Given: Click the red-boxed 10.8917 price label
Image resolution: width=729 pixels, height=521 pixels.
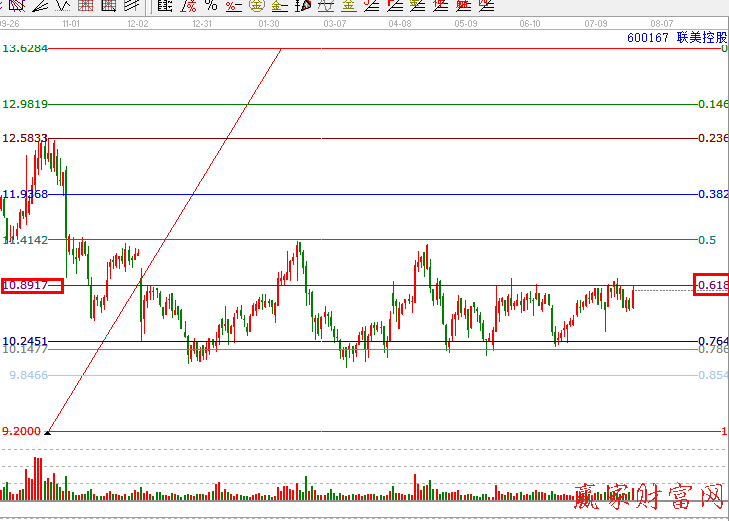Looking at the screenshot, I should [x=32, y=286].
